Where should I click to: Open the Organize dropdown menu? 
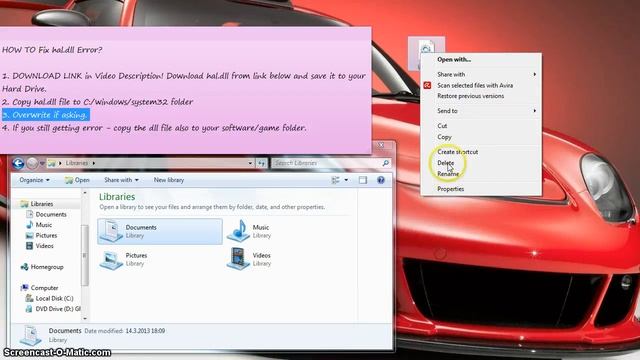pyautogui.click(x=34, y=180)
